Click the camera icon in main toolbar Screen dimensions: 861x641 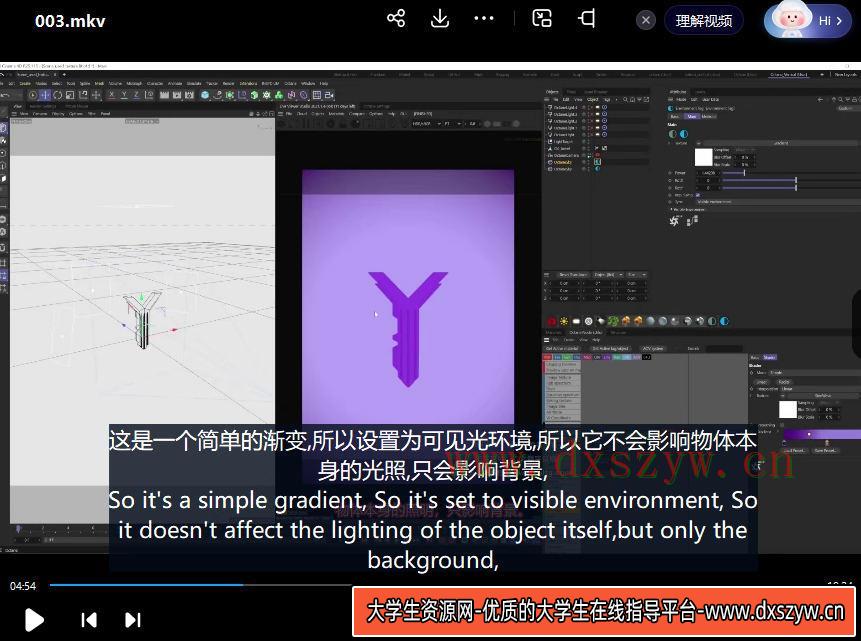329,95
